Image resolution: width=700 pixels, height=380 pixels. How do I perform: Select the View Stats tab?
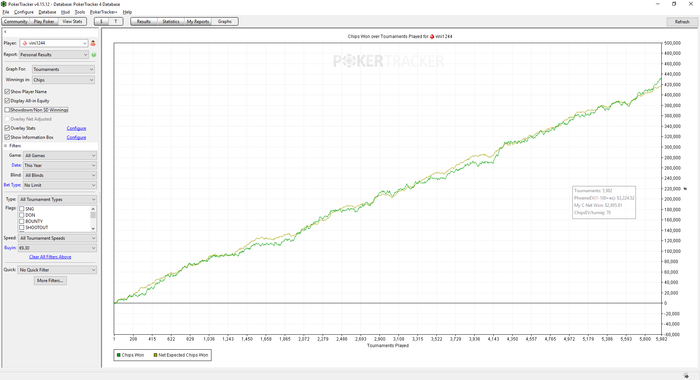72,21
